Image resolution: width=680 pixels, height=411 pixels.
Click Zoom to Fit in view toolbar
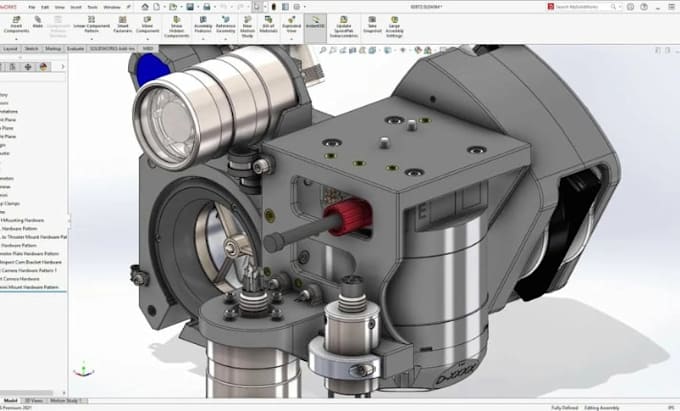(x=323, y=50)
